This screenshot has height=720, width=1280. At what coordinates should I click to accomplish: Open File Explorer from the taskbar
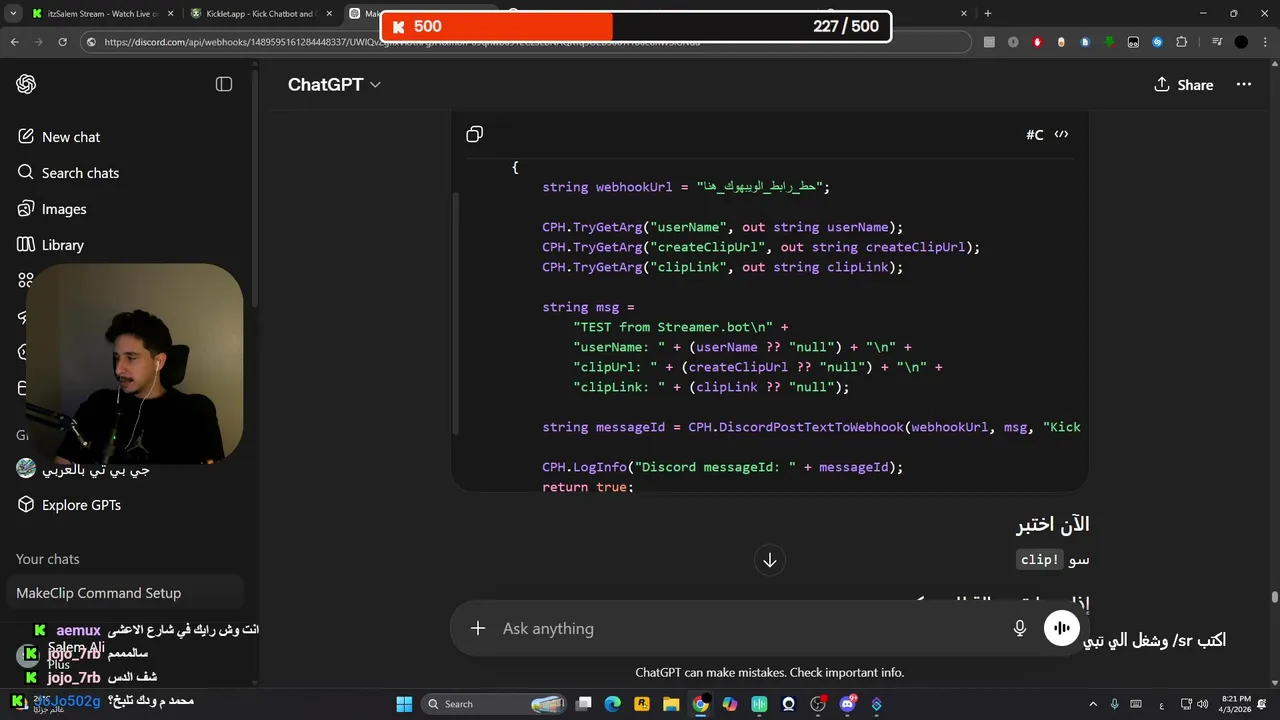click(671, 704)
